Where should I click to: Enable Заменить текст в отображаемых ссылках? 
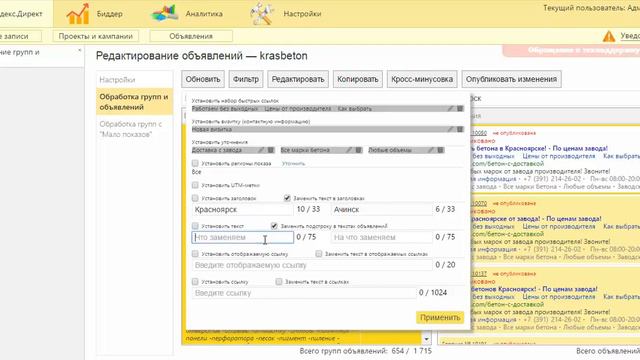[x=318, y=254]
